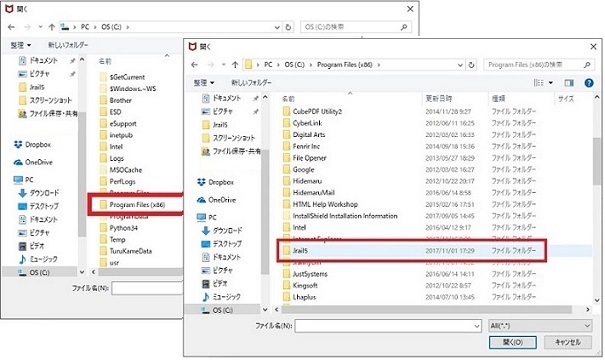Viewport: 605px width, 360px height.
Task: Click the OS (C:) search field in rear dialog
Action: tap(356, 27)
